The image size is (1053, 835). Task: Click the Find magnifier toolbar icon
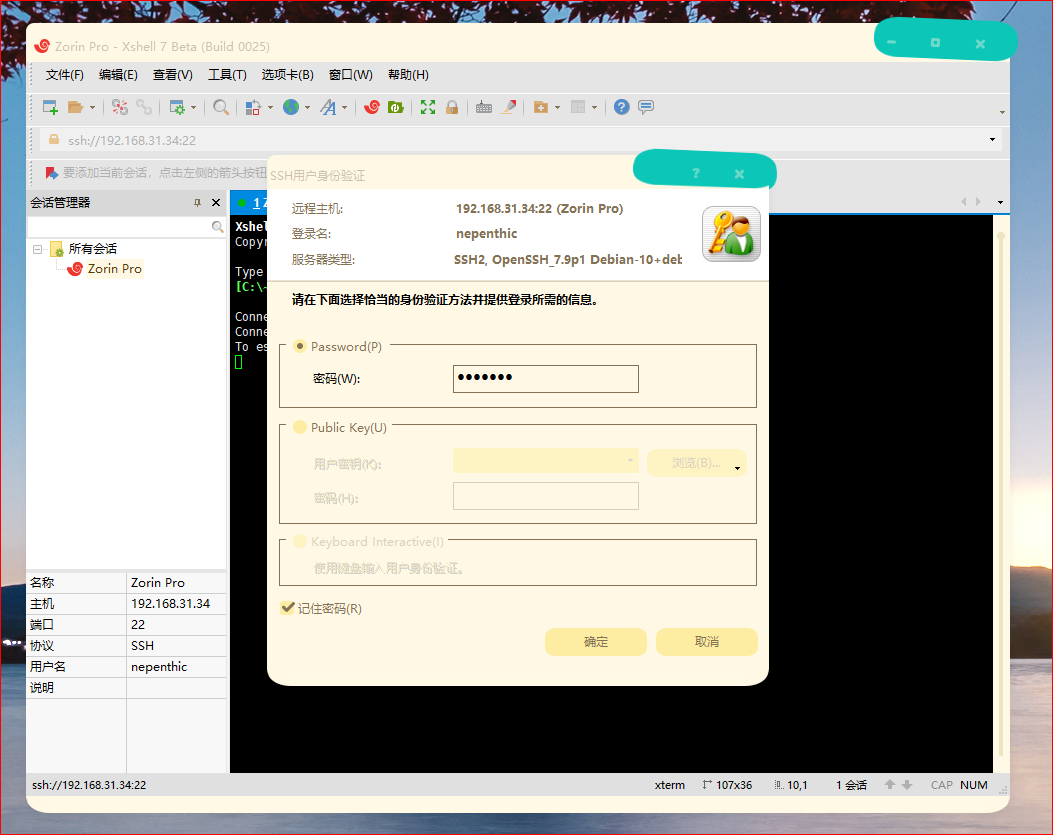tap(220, 107)
